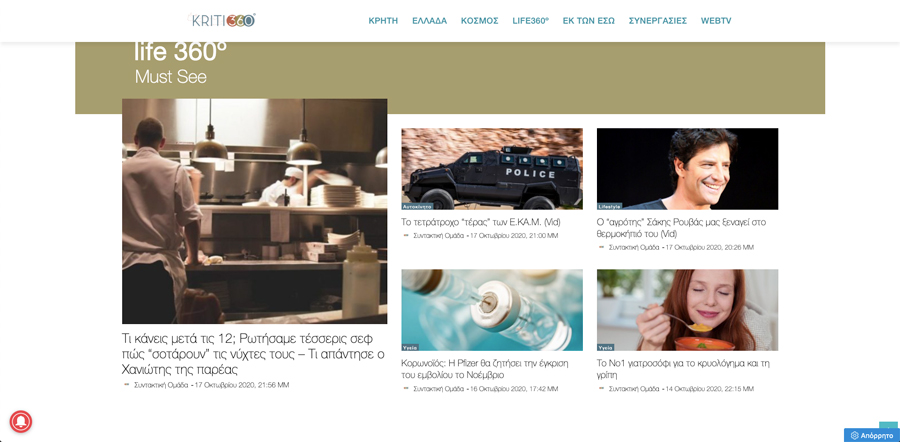Select ΣΥΝΕΡΓΑΣΙΕΣ in the top navigation
The height and width of the screenshot is (442, 900).
pos(658,21)
